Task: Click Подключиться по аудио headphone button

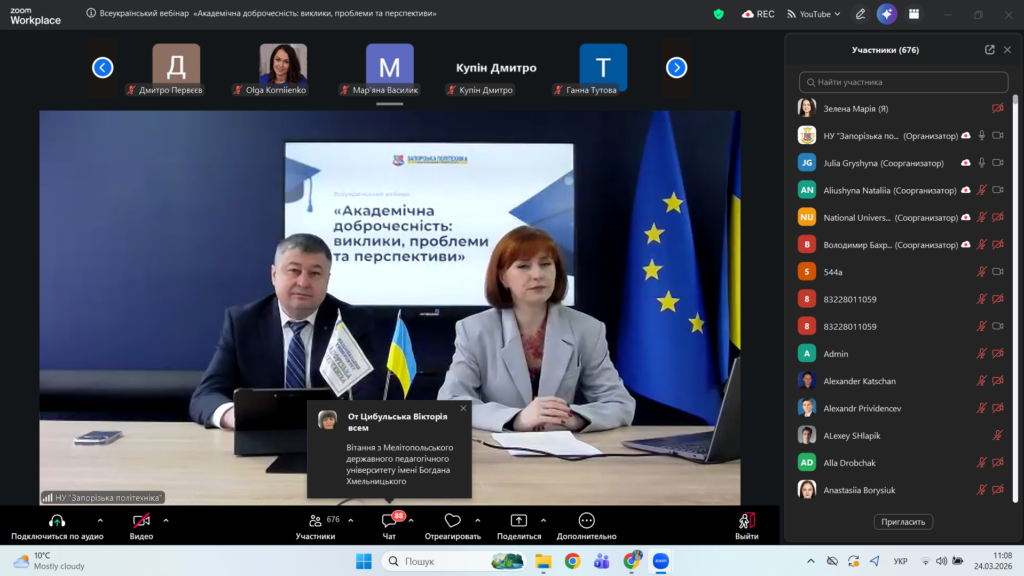Action: tap(57, 522)
